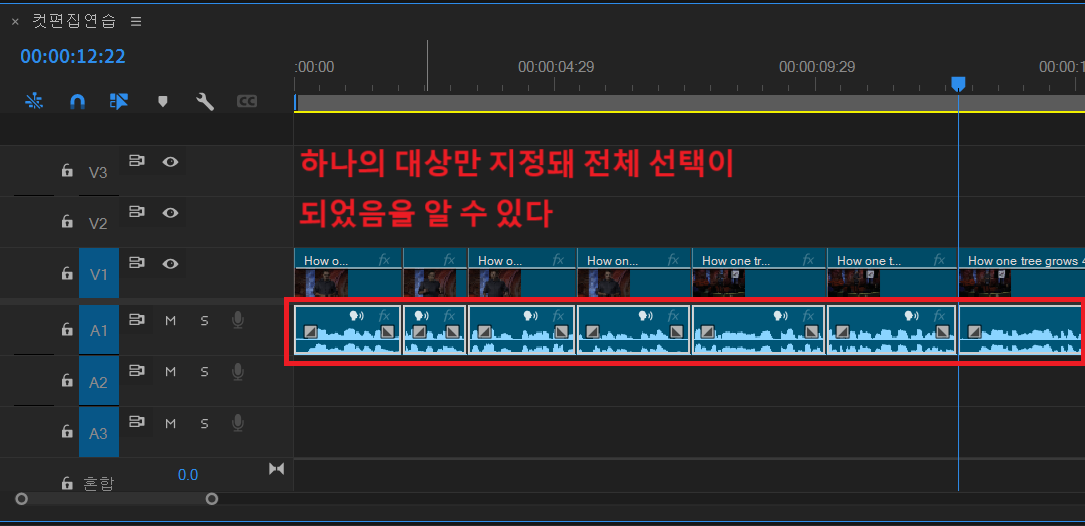Solo track A3
Screen dimensions: 1085x526
tap(204, 423)
